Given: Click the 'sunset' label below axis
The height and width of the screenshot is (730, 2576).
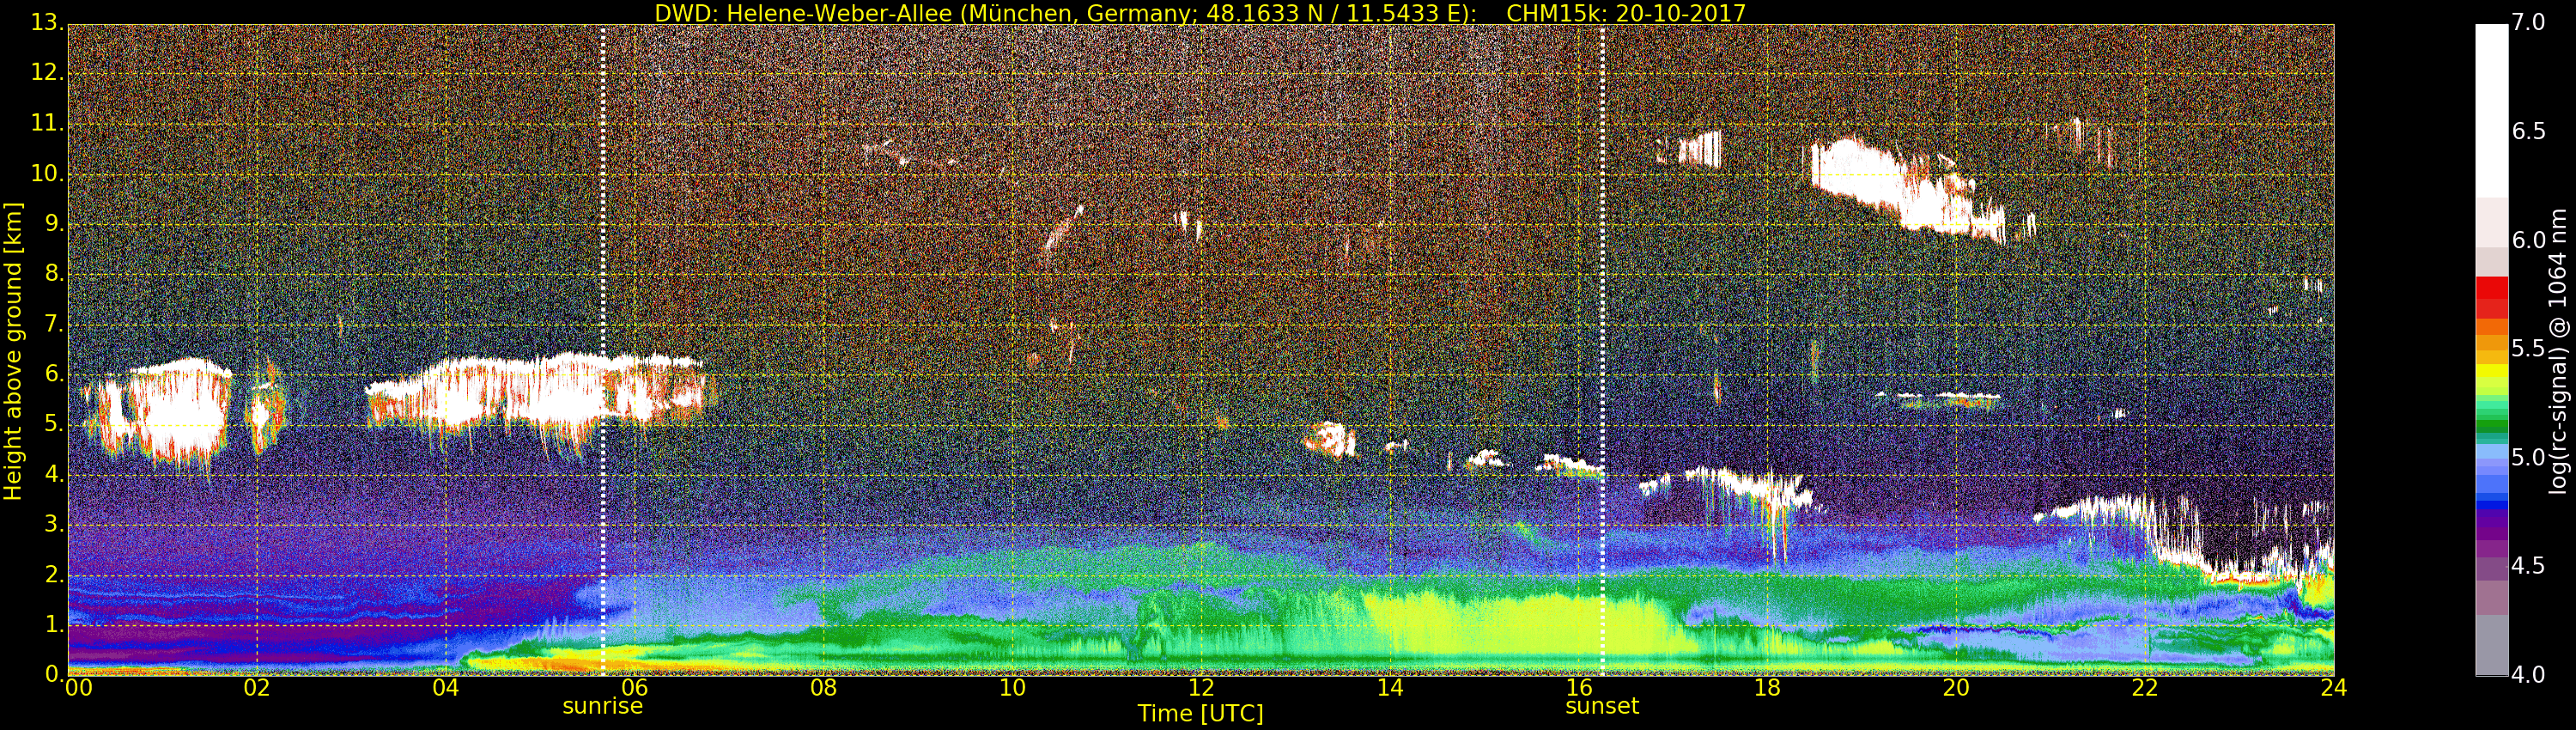Looking at the screenshot, I should [x=1602, y=706].
